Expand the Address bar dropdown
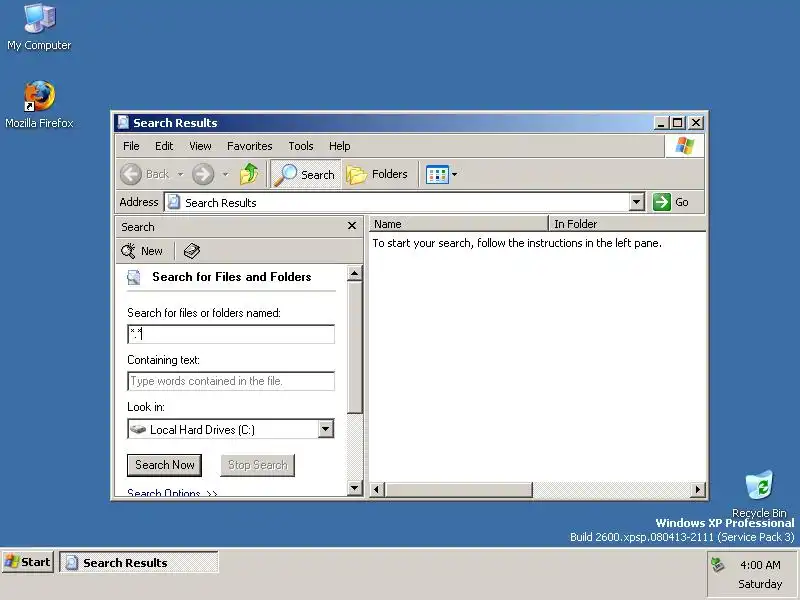 coord(636,202)
